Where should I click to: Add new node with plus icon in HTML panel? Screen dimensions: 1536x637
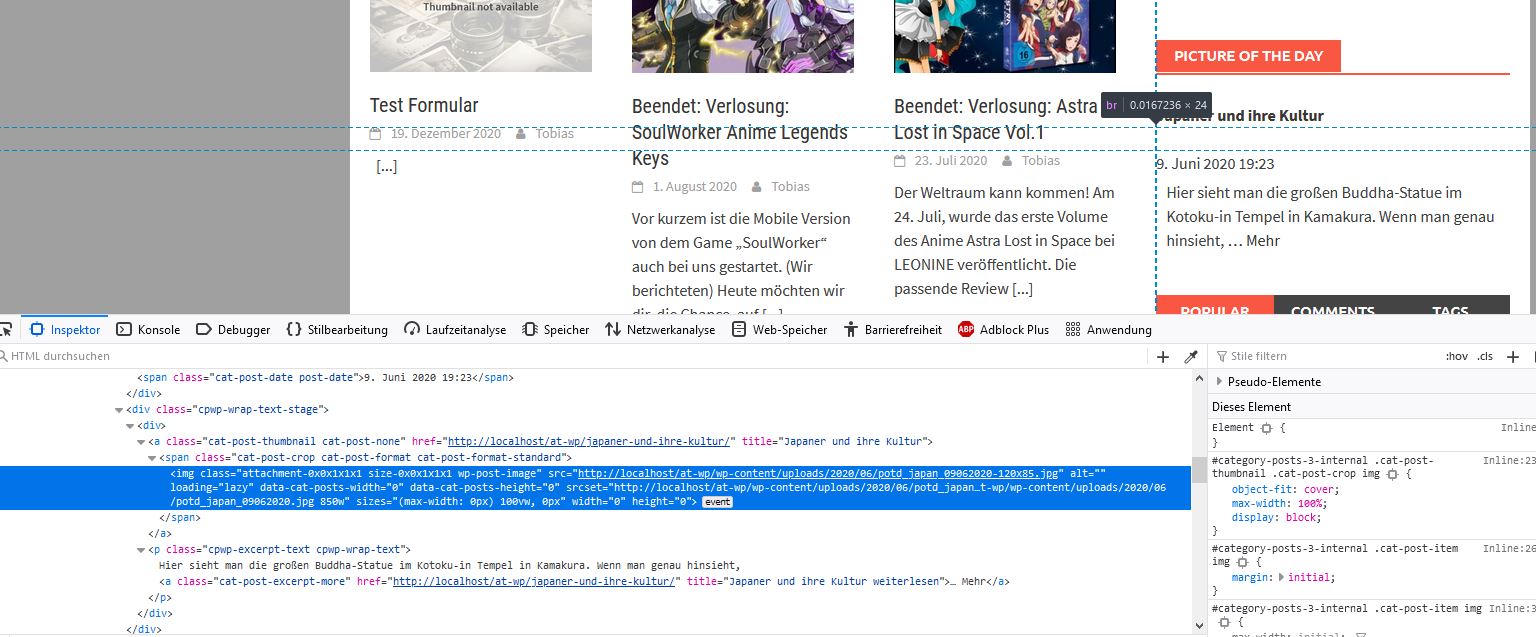pos(1163,357)
